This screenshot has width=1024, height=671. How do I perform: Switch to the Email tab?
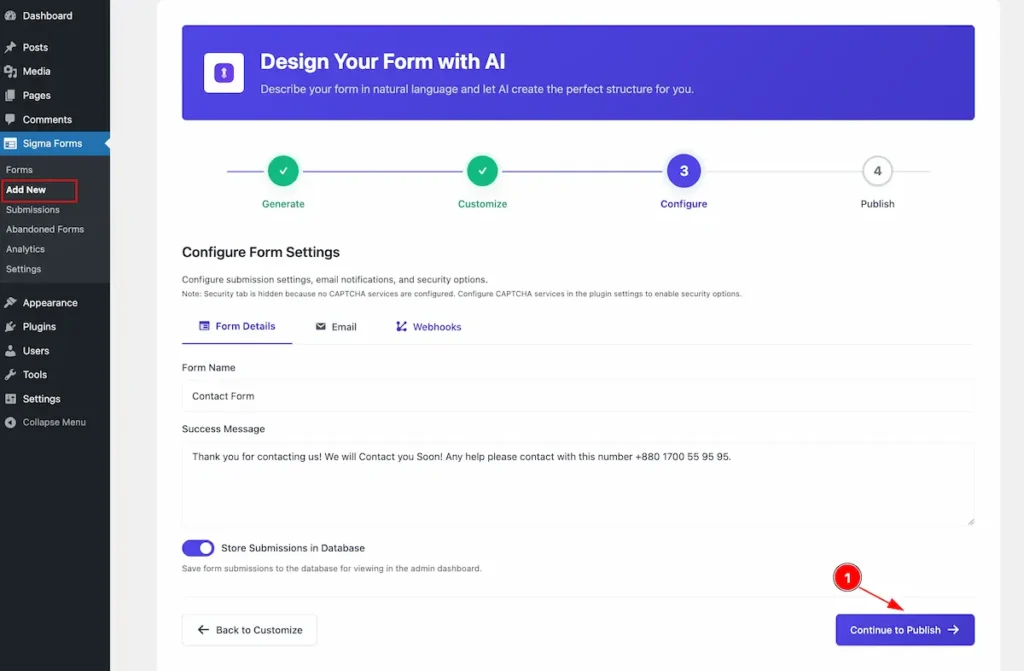coord(336,327)
